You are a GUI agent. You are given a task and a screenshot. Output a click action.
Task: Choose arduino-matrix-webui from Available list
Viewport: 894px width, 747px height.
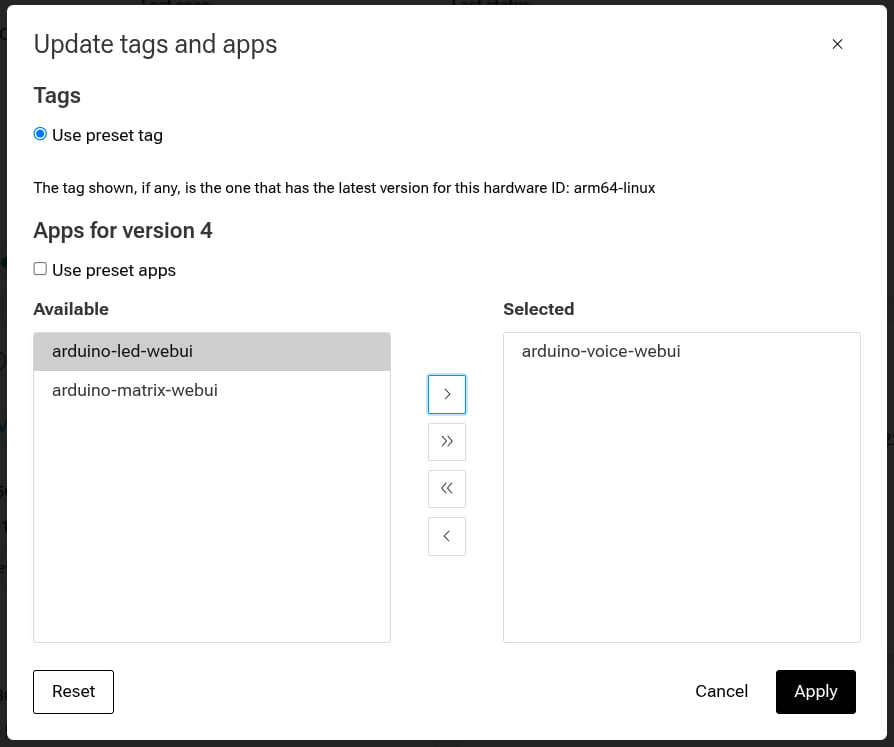click(x=134, y=390)
